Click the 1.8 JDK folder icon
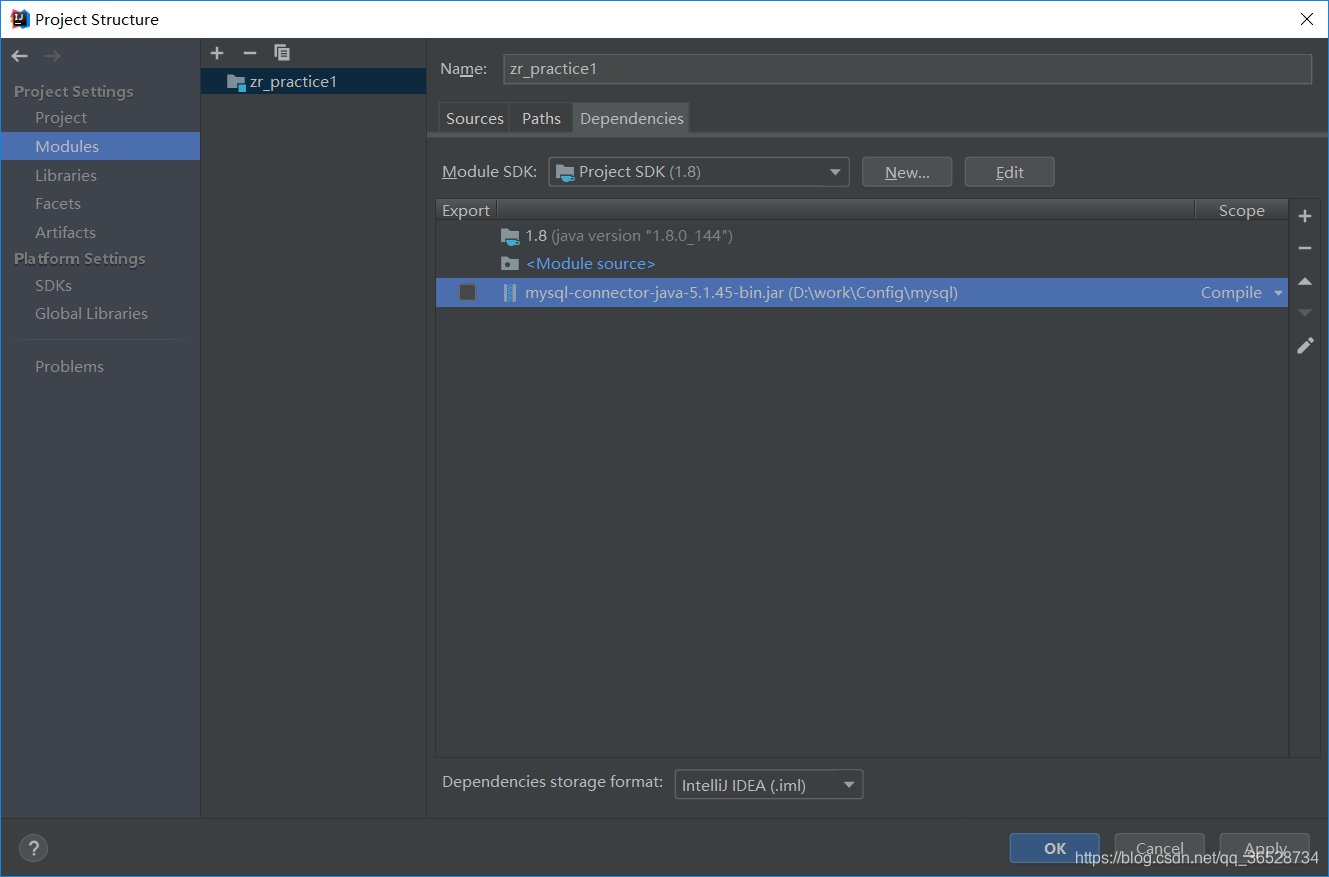 (510, 236)
